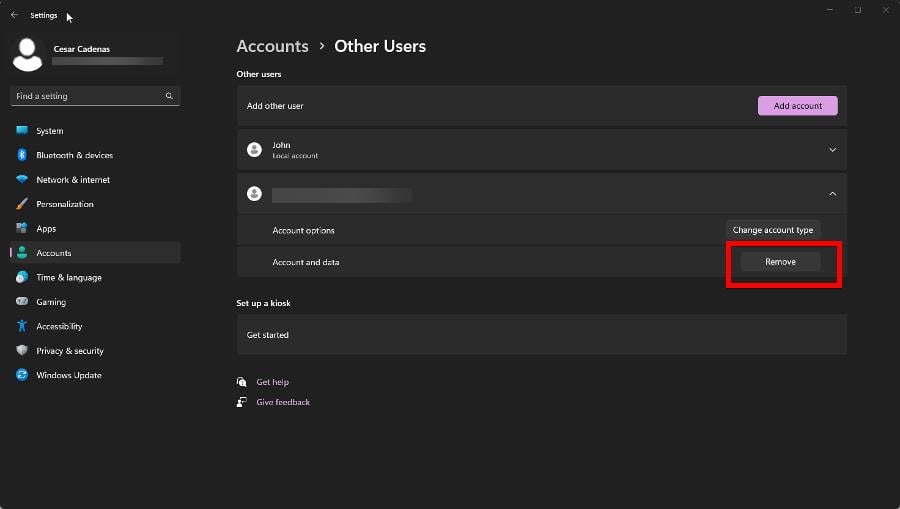Open the Get help link

point(272,382)
